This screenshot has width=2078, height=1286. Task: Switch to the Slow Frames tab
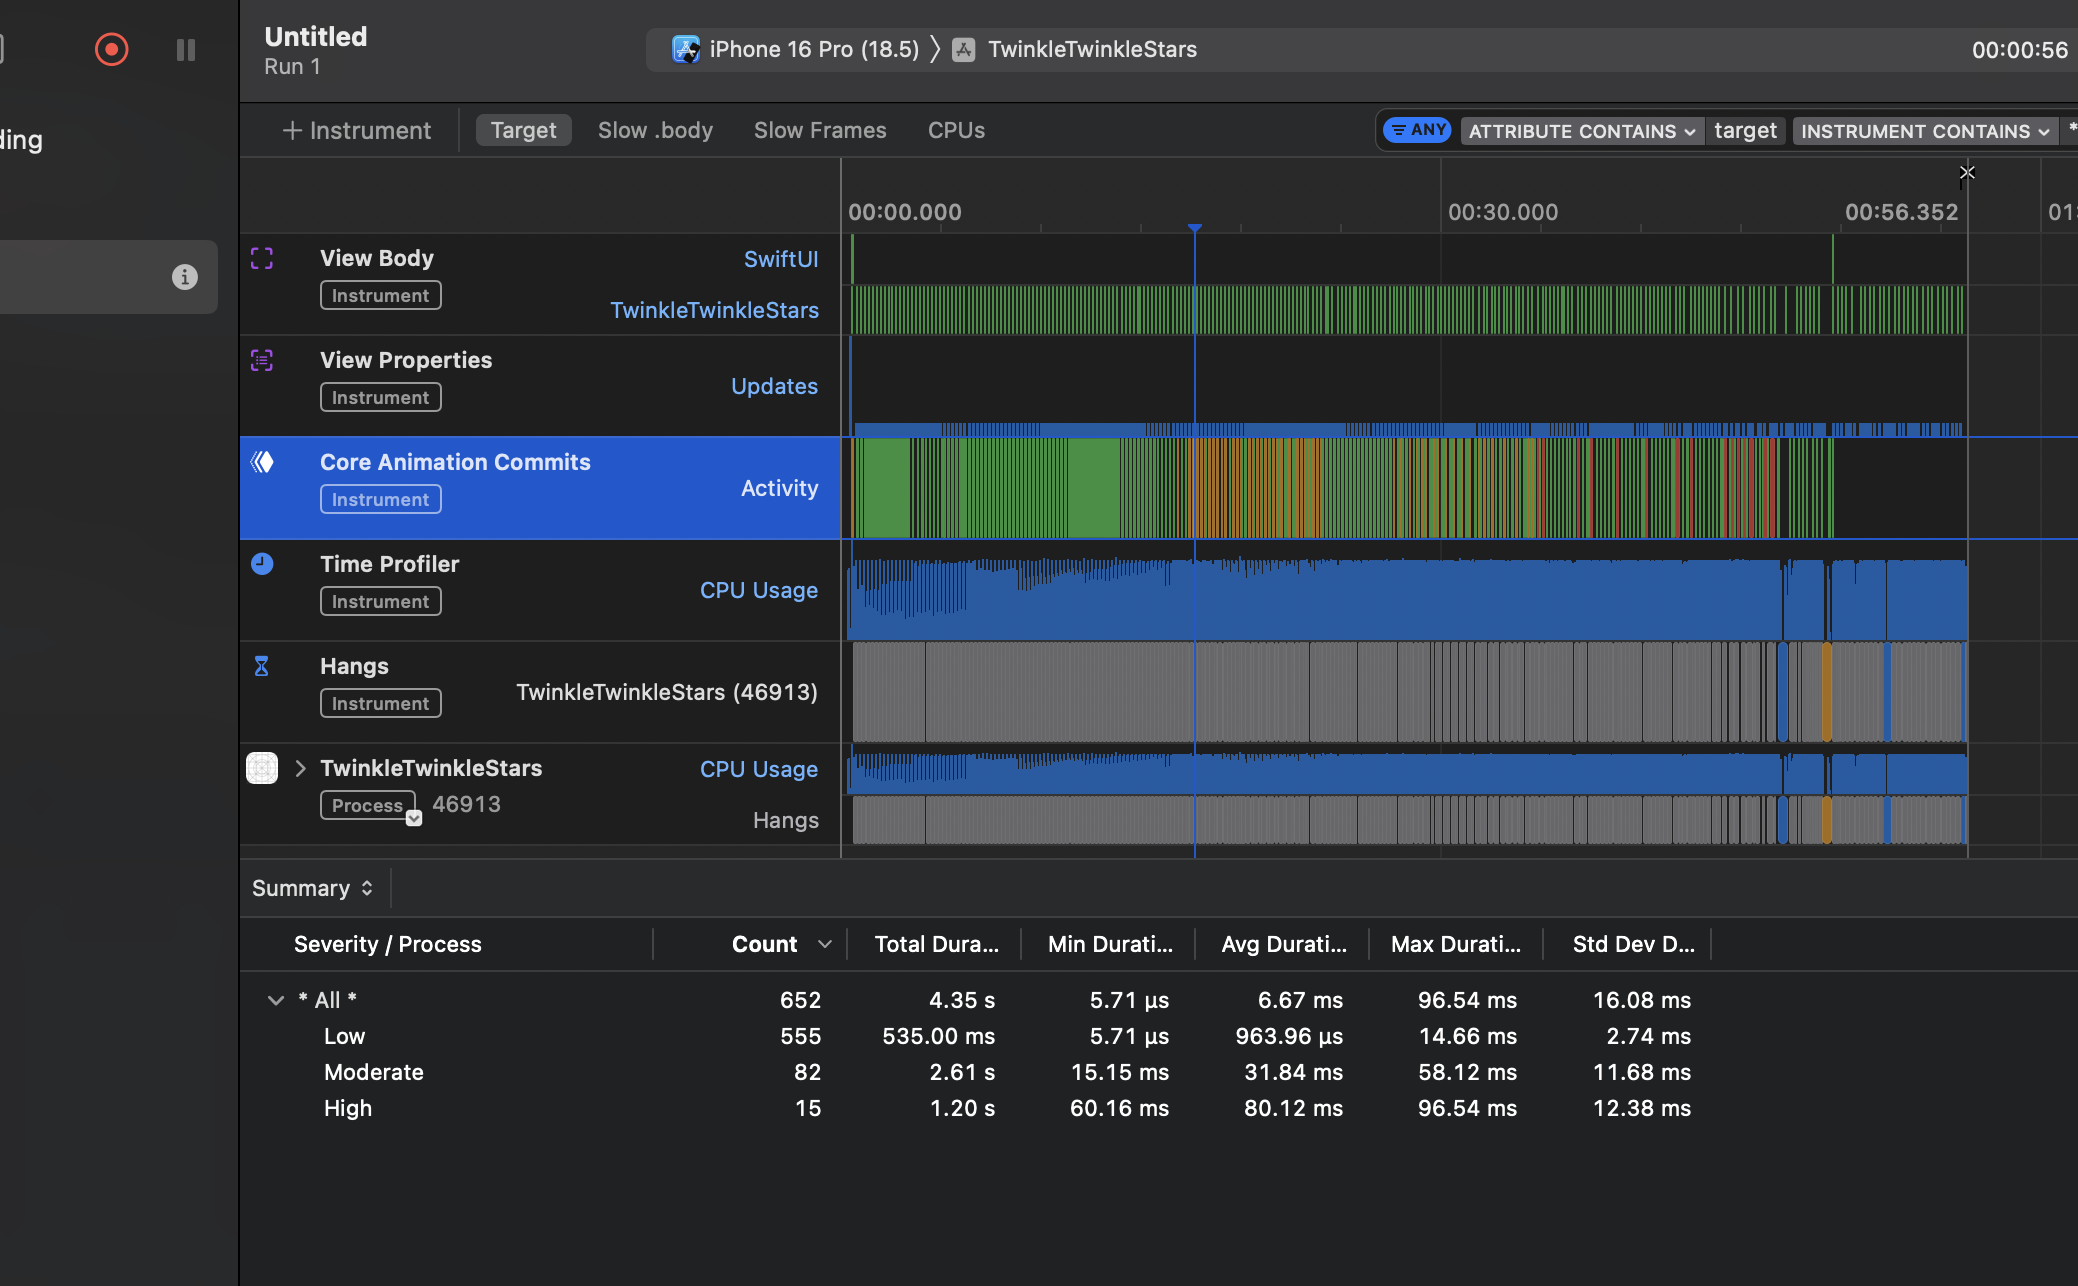(819, 130)
